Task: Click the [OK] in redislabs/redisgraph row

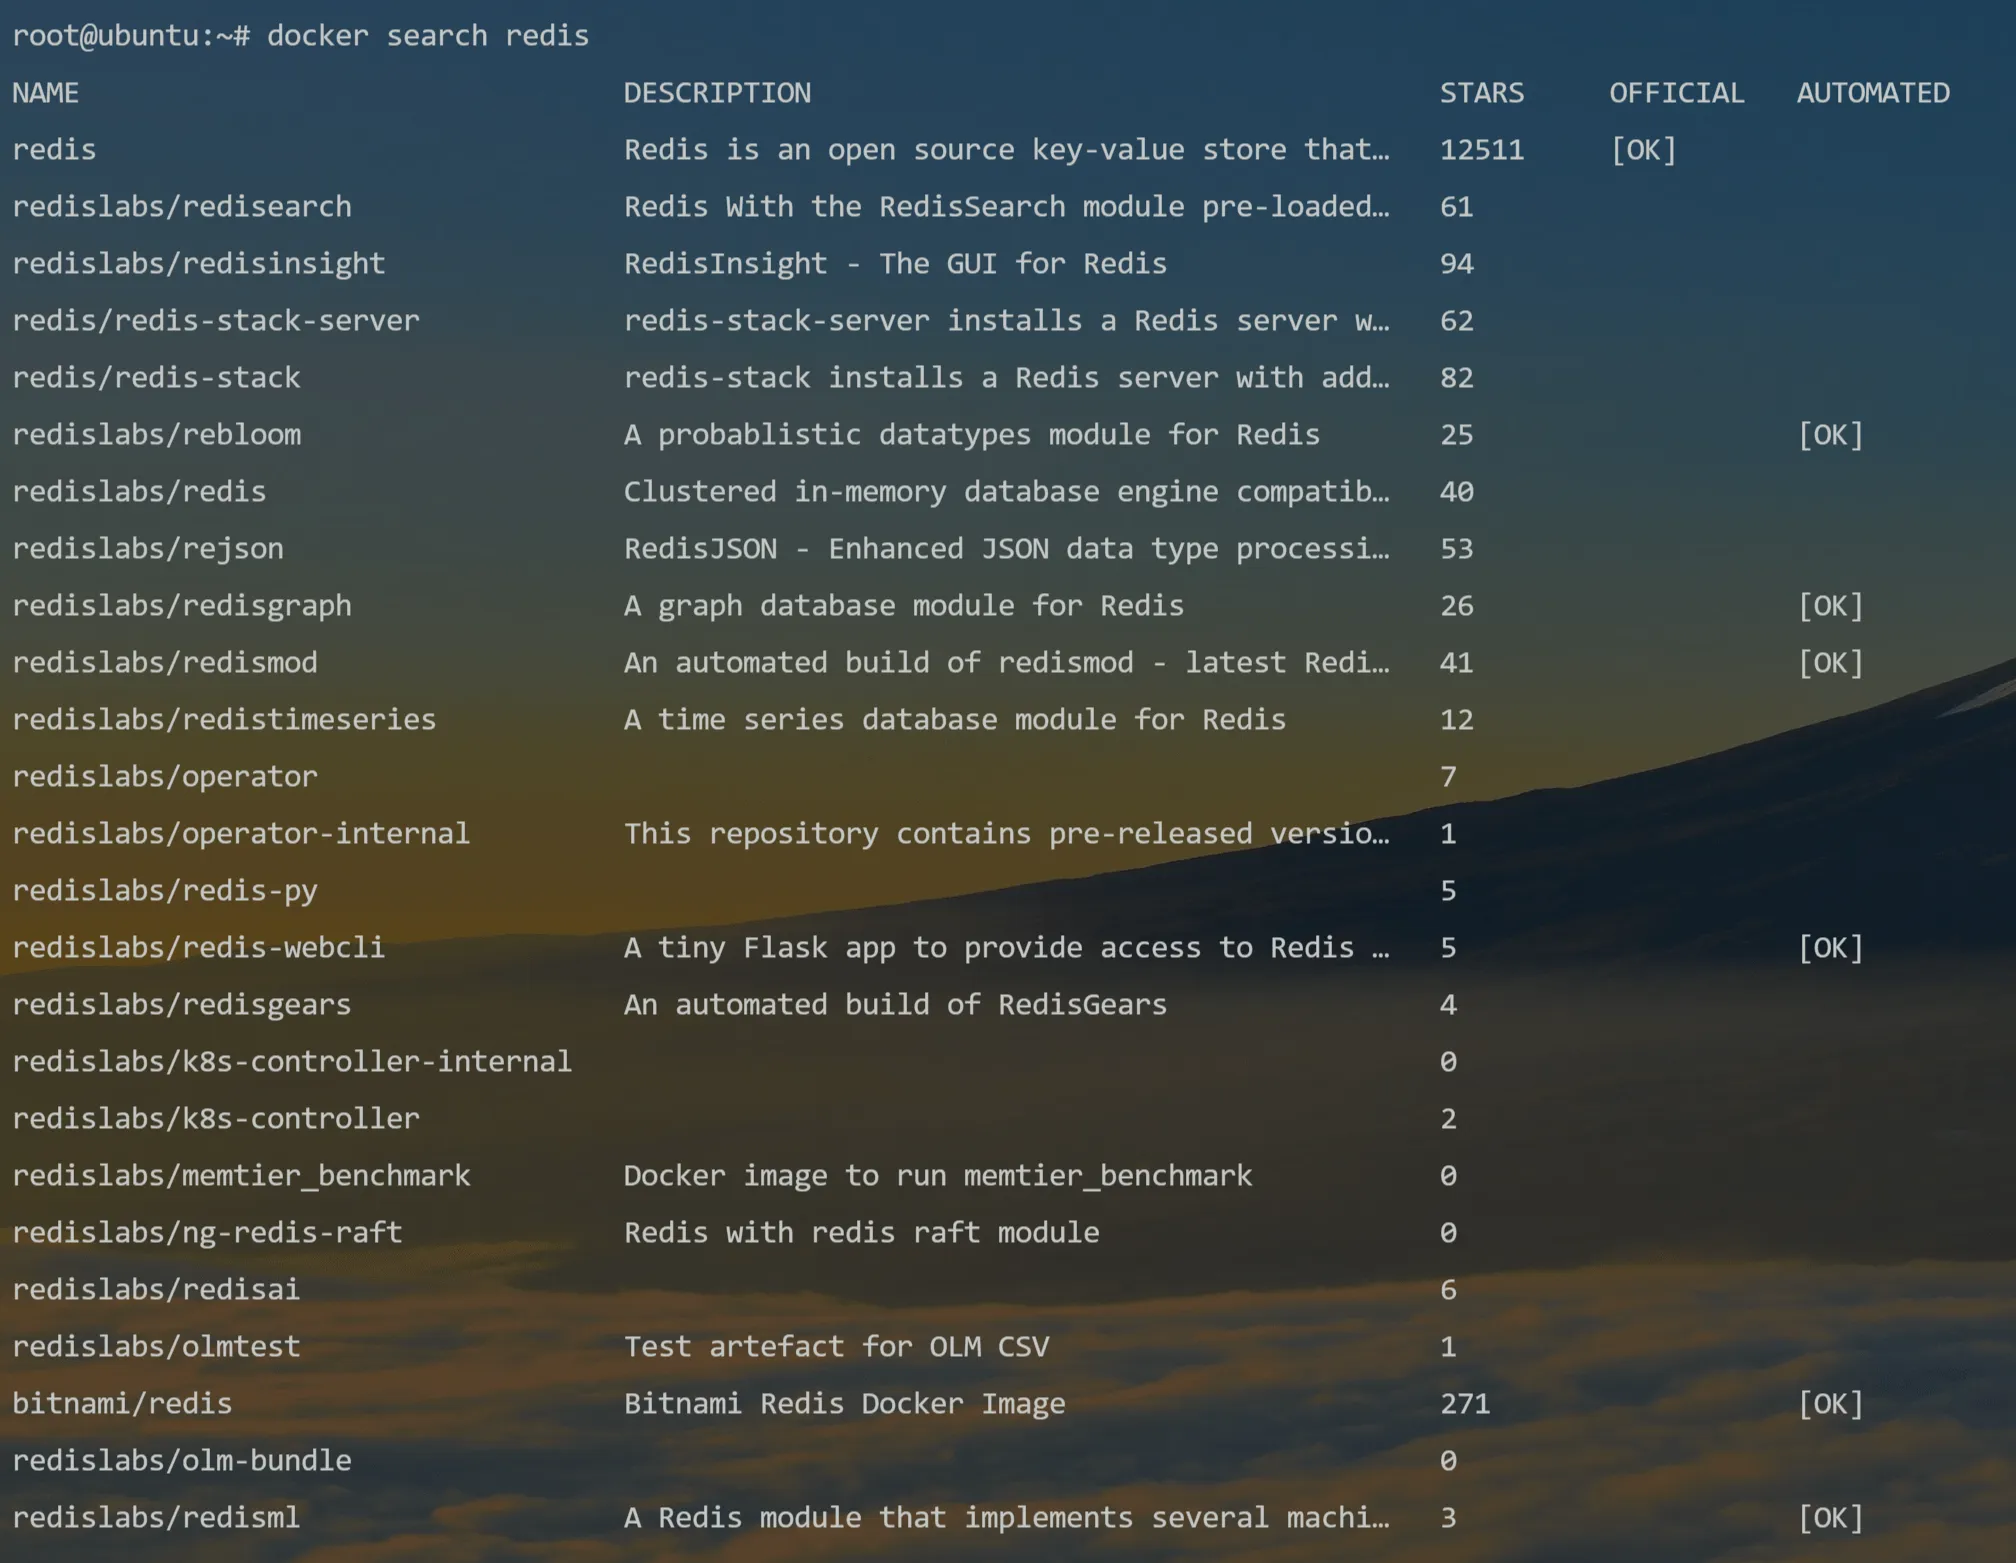Action: click(1831, 606)
